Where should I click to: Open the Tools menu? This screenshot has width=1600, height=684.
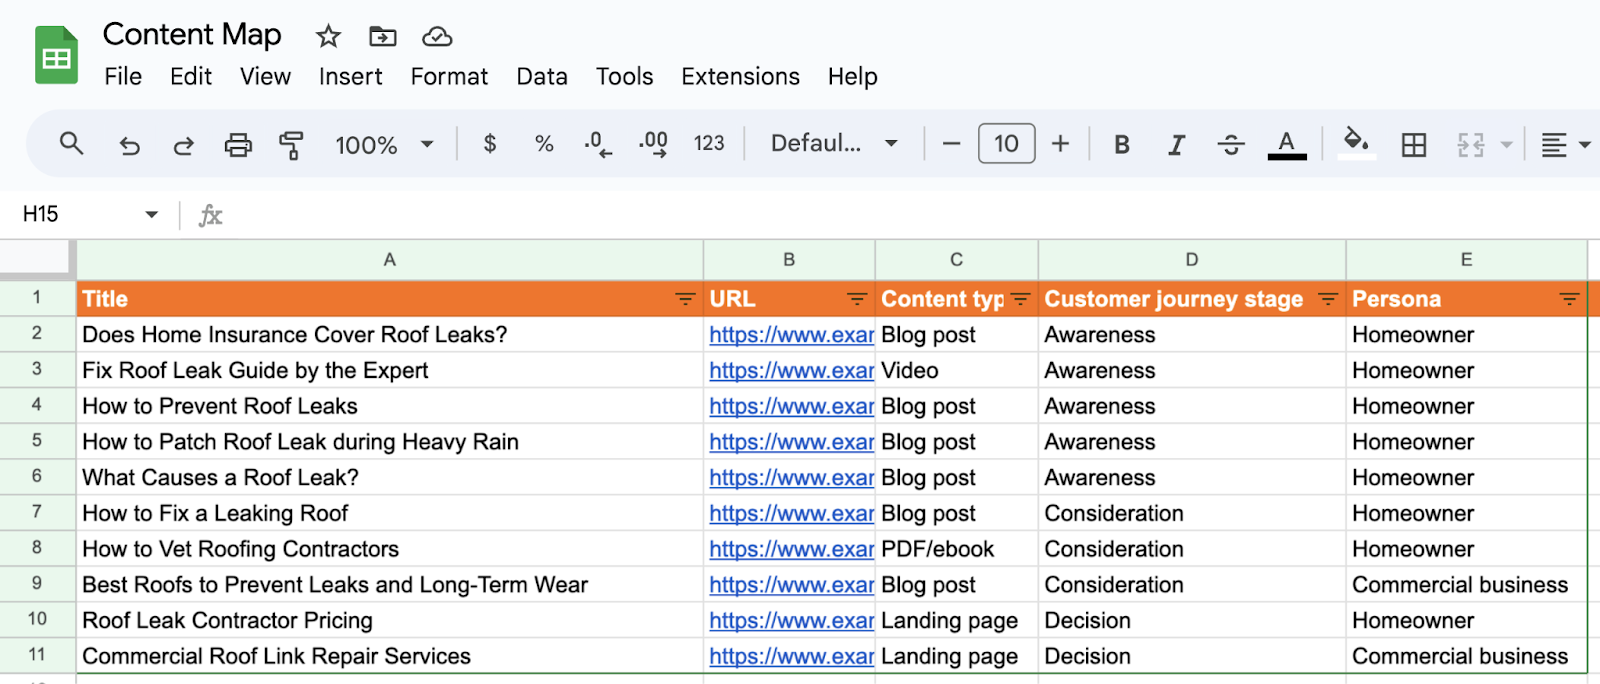[x=624, y=77]
